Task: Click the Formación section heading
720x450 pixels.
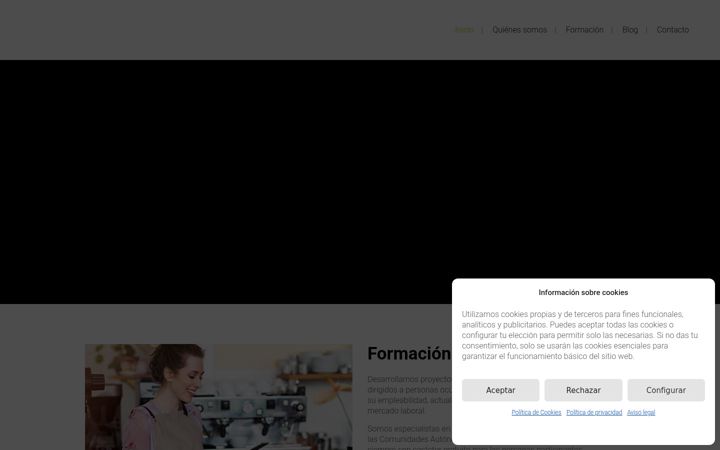Action: 409,354
